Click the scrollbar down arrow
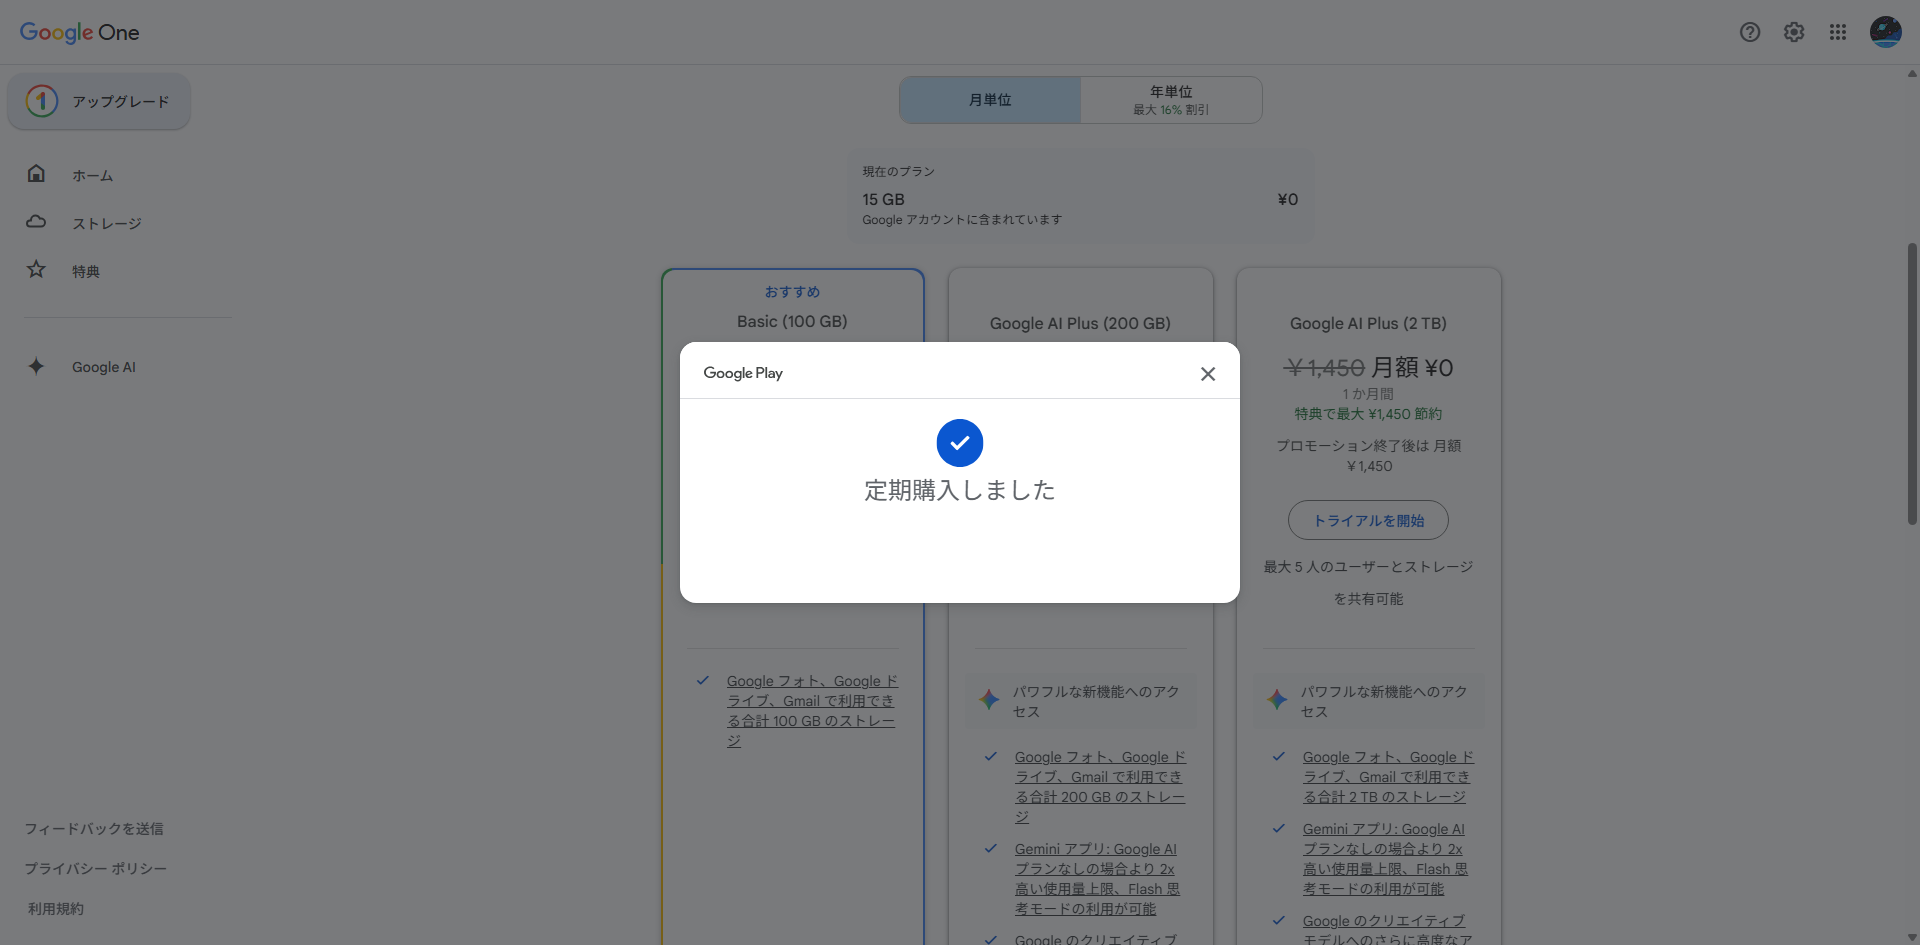The width and height of the screenshot is (1920, 945). click(1912, 938)
